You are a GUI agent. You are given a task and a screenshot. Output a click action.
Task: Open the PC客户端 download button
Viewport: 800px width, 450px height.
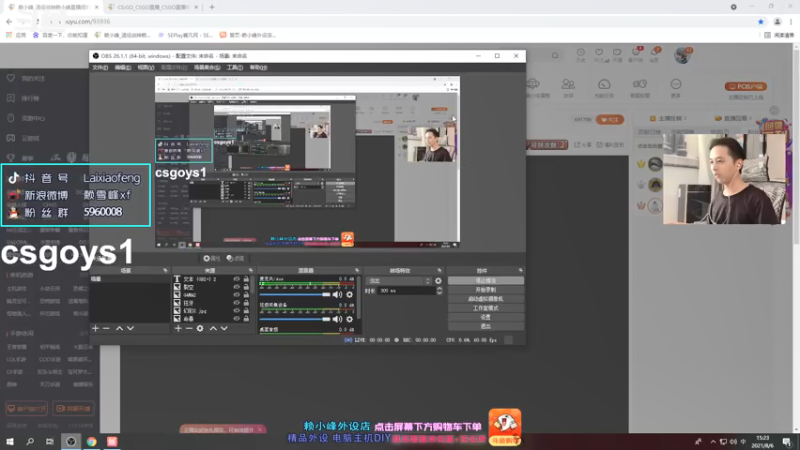pyautogui.click(x=745, y=86)
